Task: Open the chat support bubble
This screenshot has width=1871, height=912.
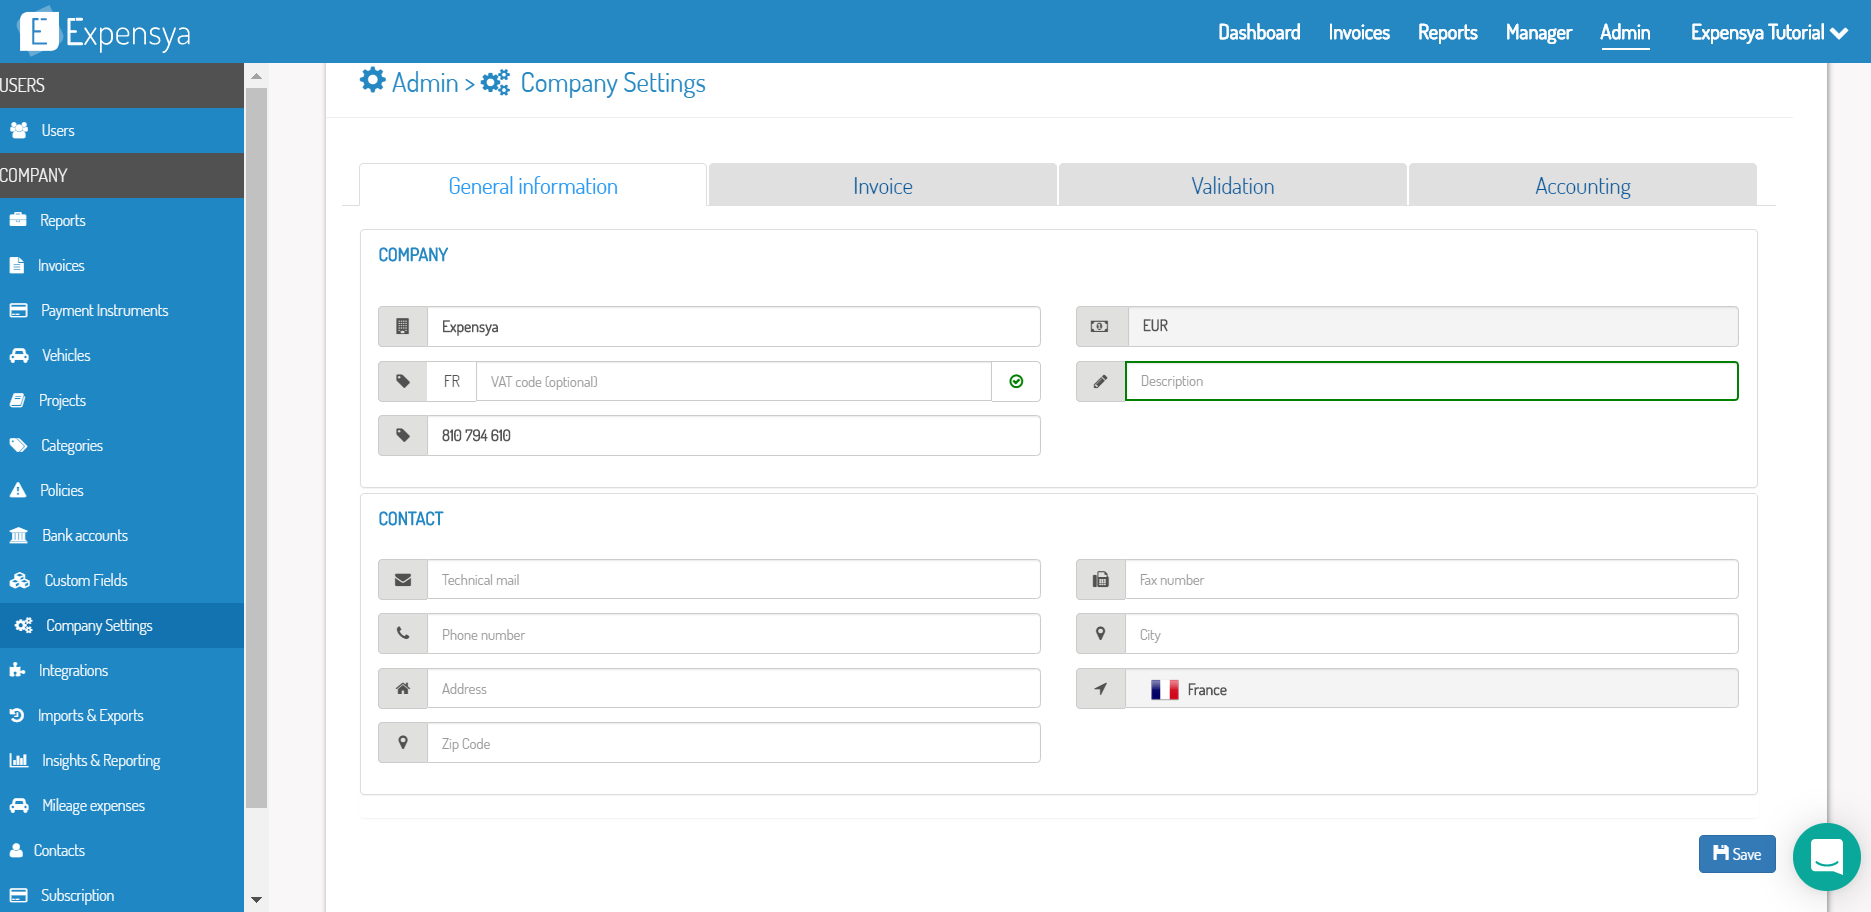Action: [x=1826, y=856]
